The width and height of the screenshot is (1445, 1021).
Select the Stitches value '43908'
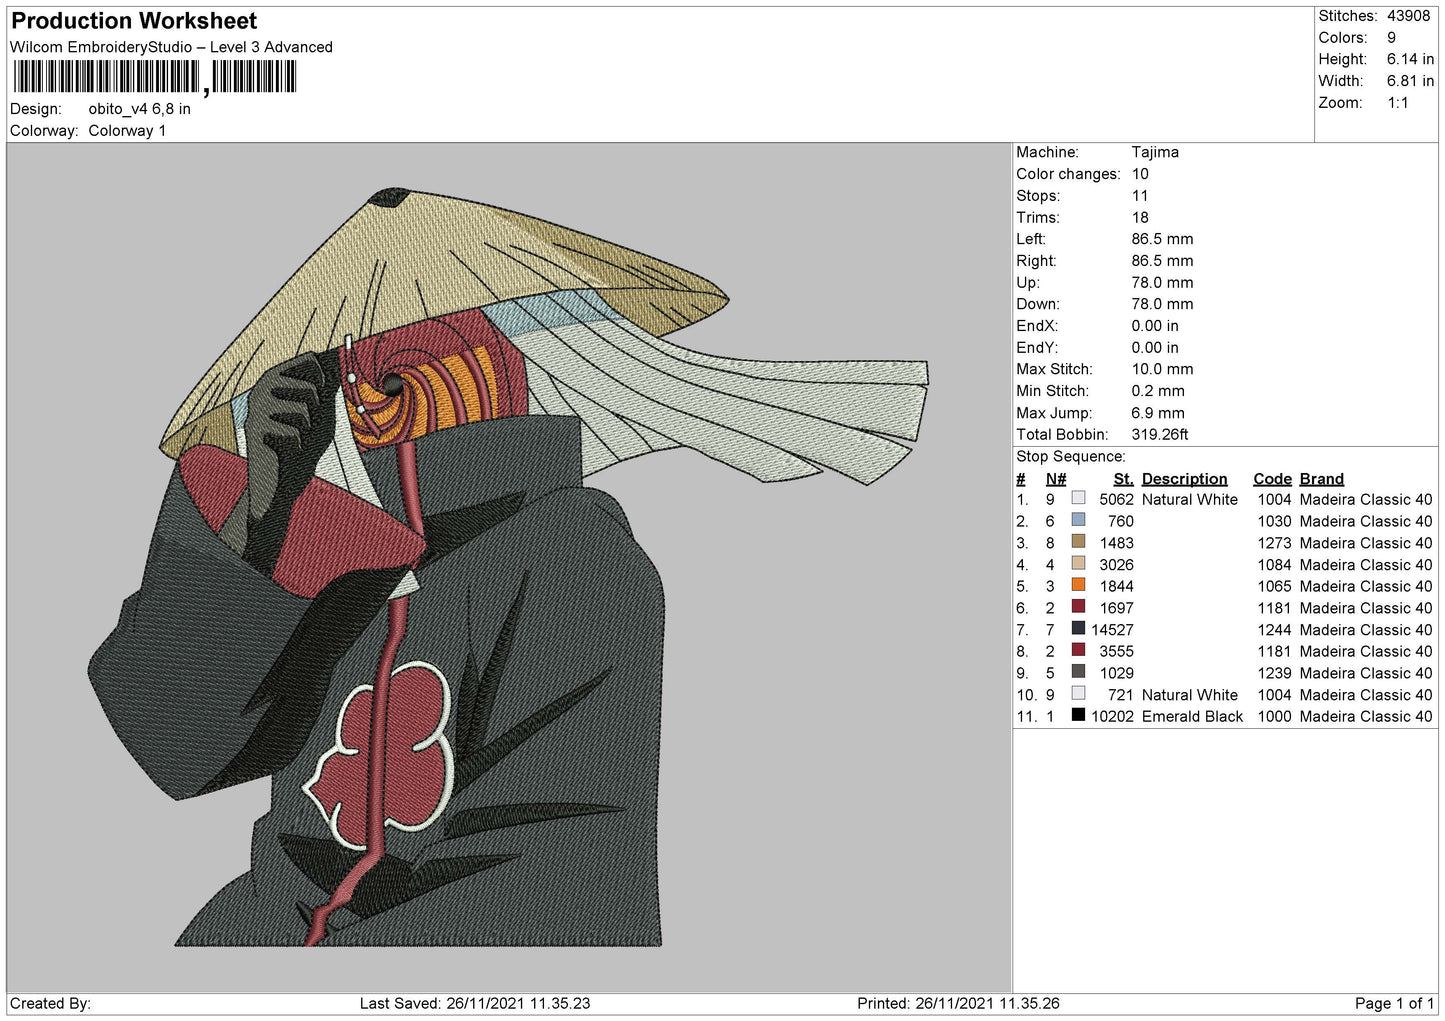tap(1408, 16)
